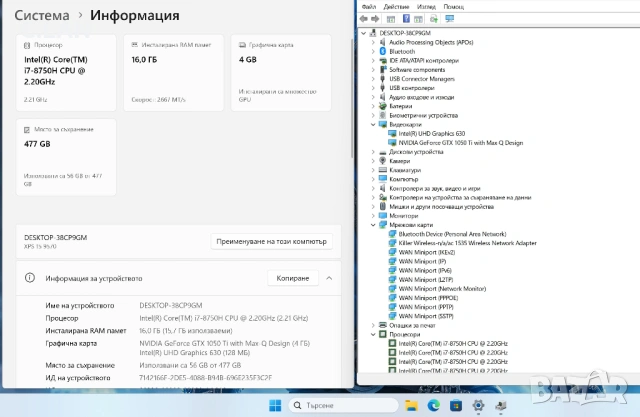
Task: Select Контролери за звук, видео и игри
Action: (x=434, y=188)
